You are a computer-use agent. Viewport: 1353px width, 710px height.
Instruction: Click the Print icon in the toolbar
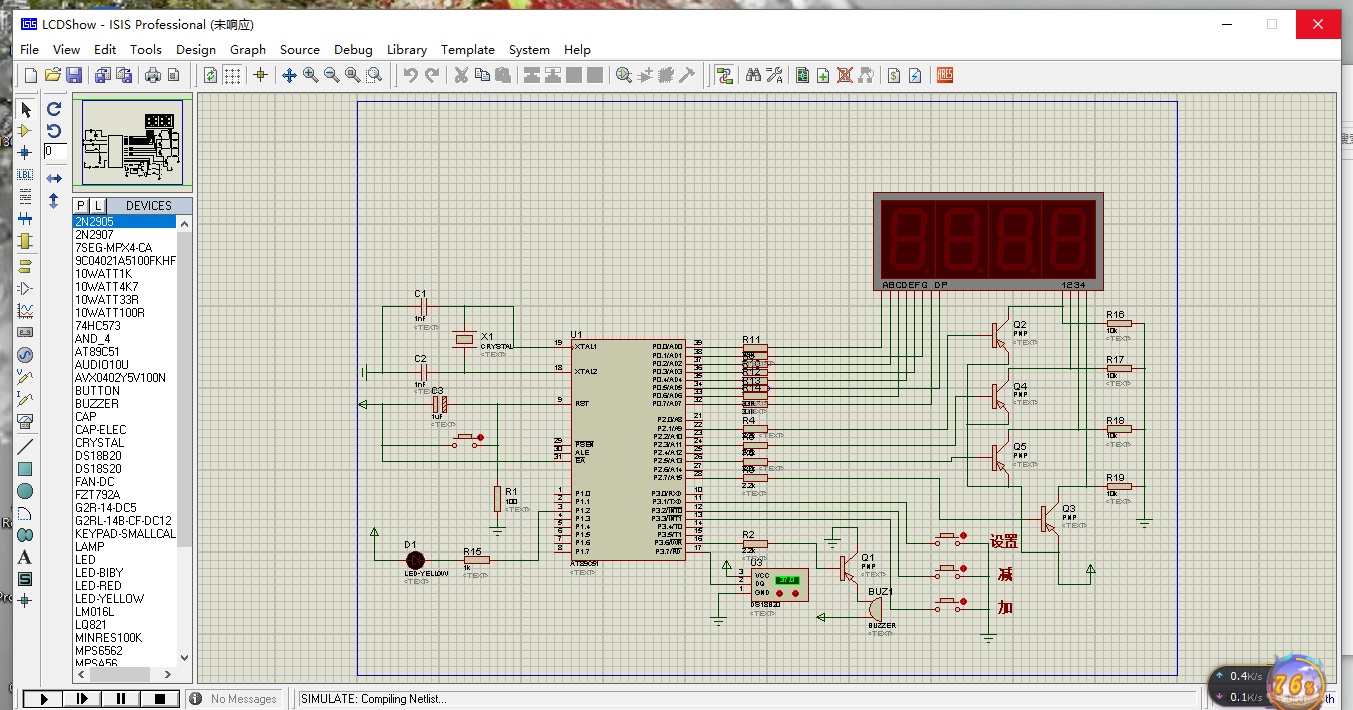pyautogui.click(x=152, y=75)
